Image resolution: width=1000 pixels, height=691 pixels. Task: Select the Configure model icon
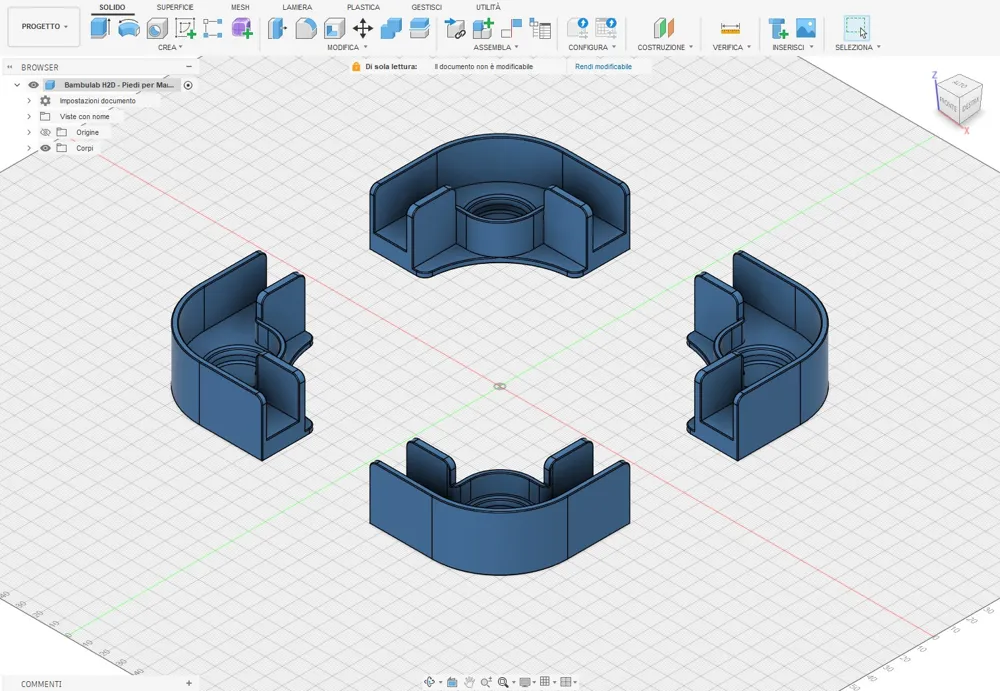pyautogui.click(x=578, y=28)
